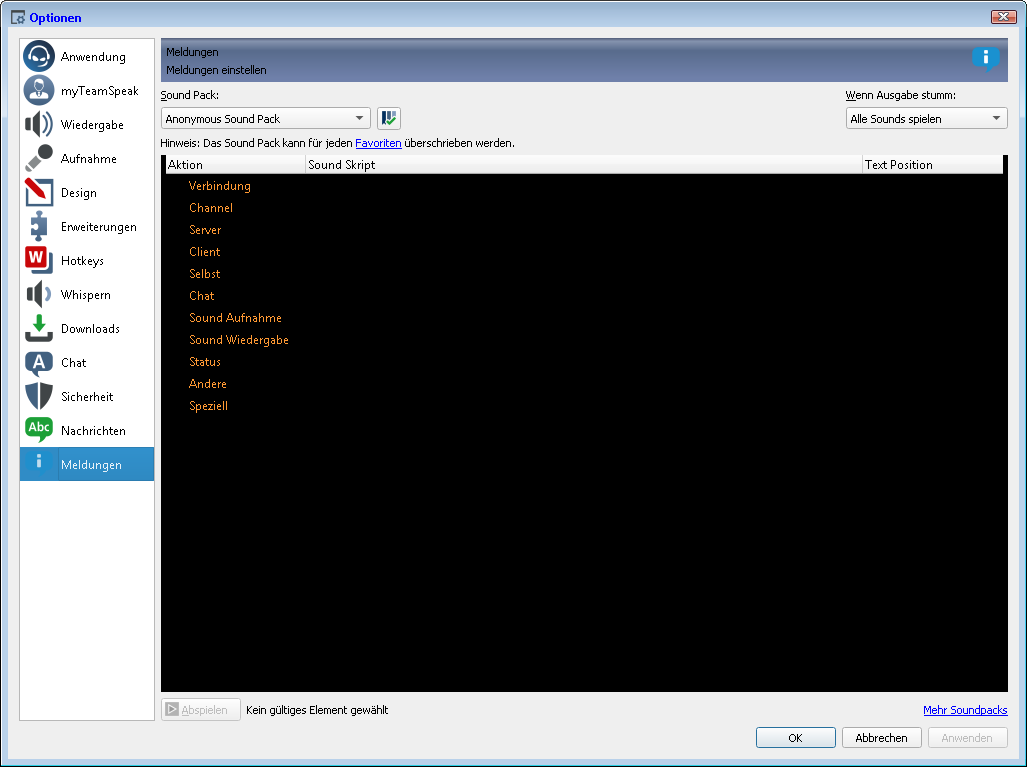Click the Sicherheit shield icon
Image resolution: width=1027 pixels, height=767 pixels.
(x=39, y=397)
